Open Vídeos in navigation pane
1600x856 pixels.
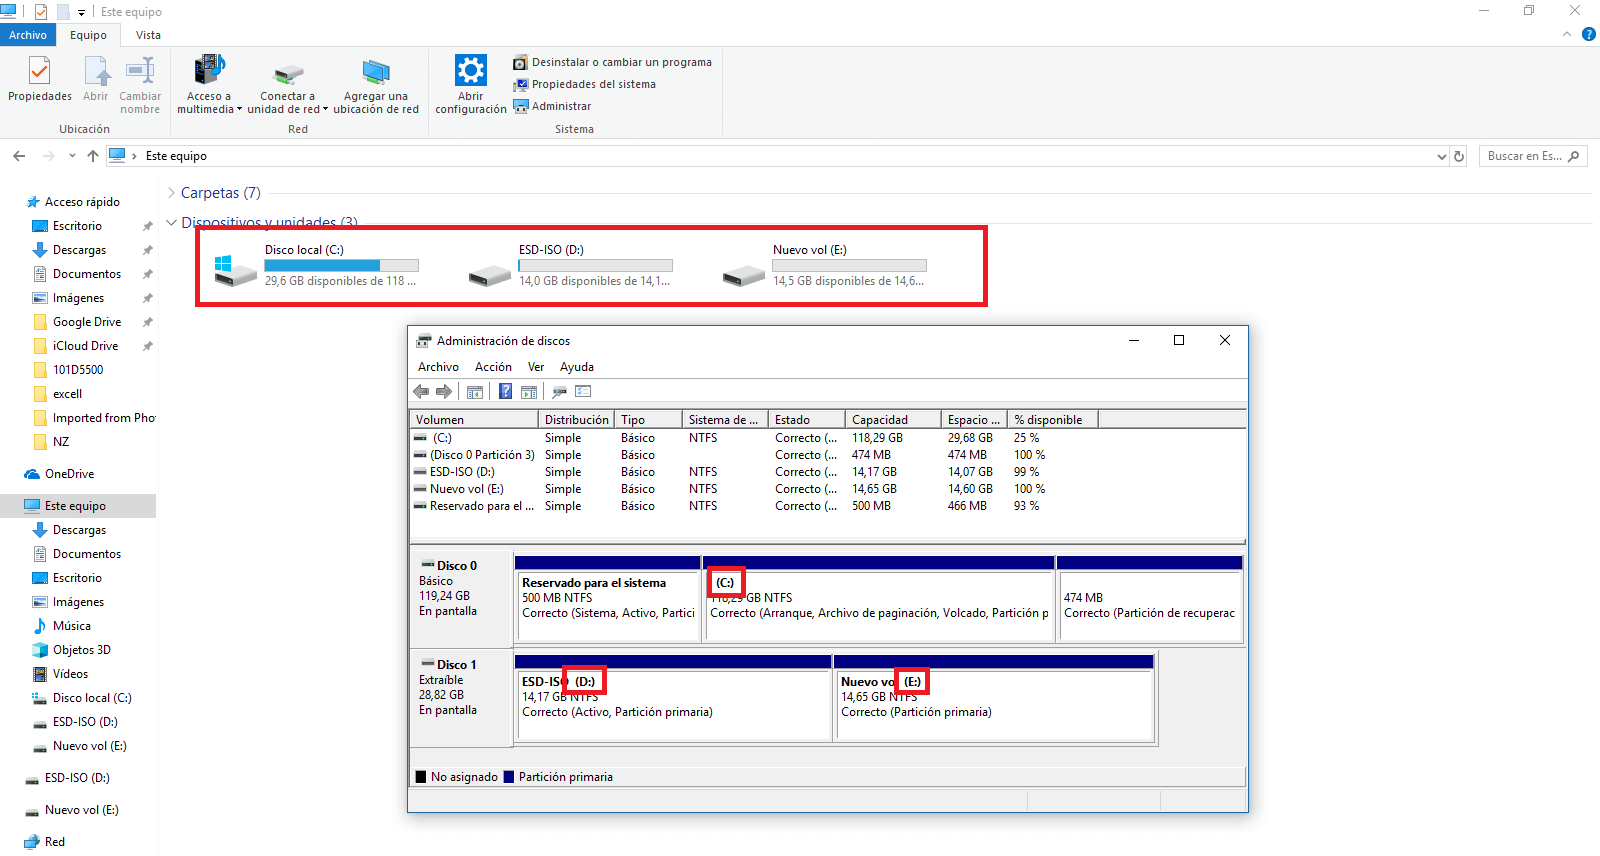(70, 674)
